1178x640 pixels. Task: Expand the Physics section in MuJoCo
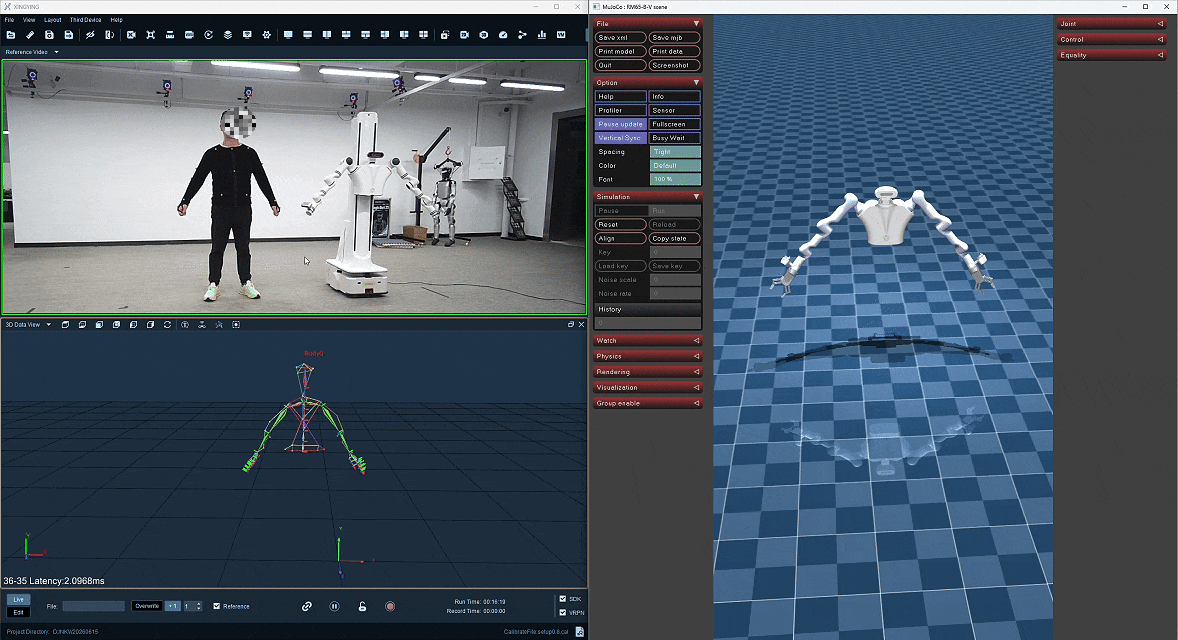tap(648, 356)
